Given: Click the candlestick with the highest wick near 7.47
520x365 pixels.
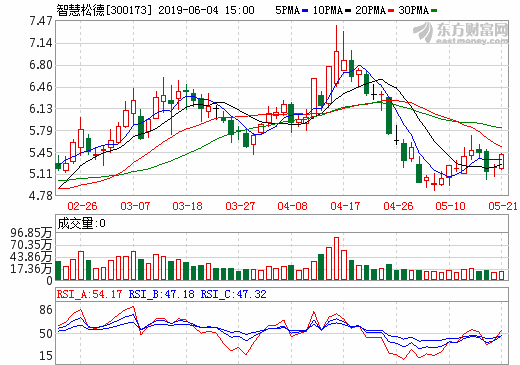Looking at the screenshot, I should point(336,56).
